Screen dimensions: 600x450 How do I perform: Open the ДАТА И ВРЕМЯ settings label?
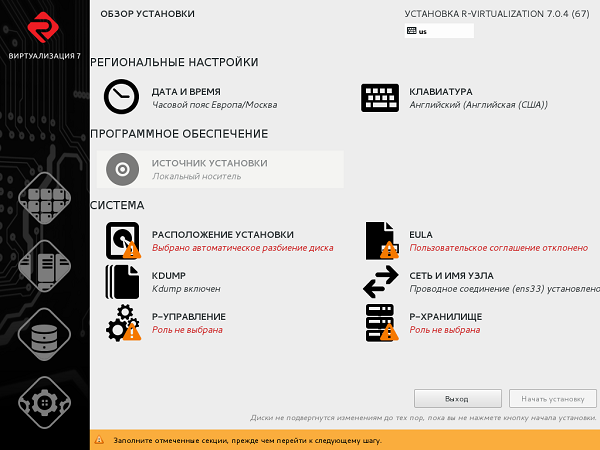[188, 91]
